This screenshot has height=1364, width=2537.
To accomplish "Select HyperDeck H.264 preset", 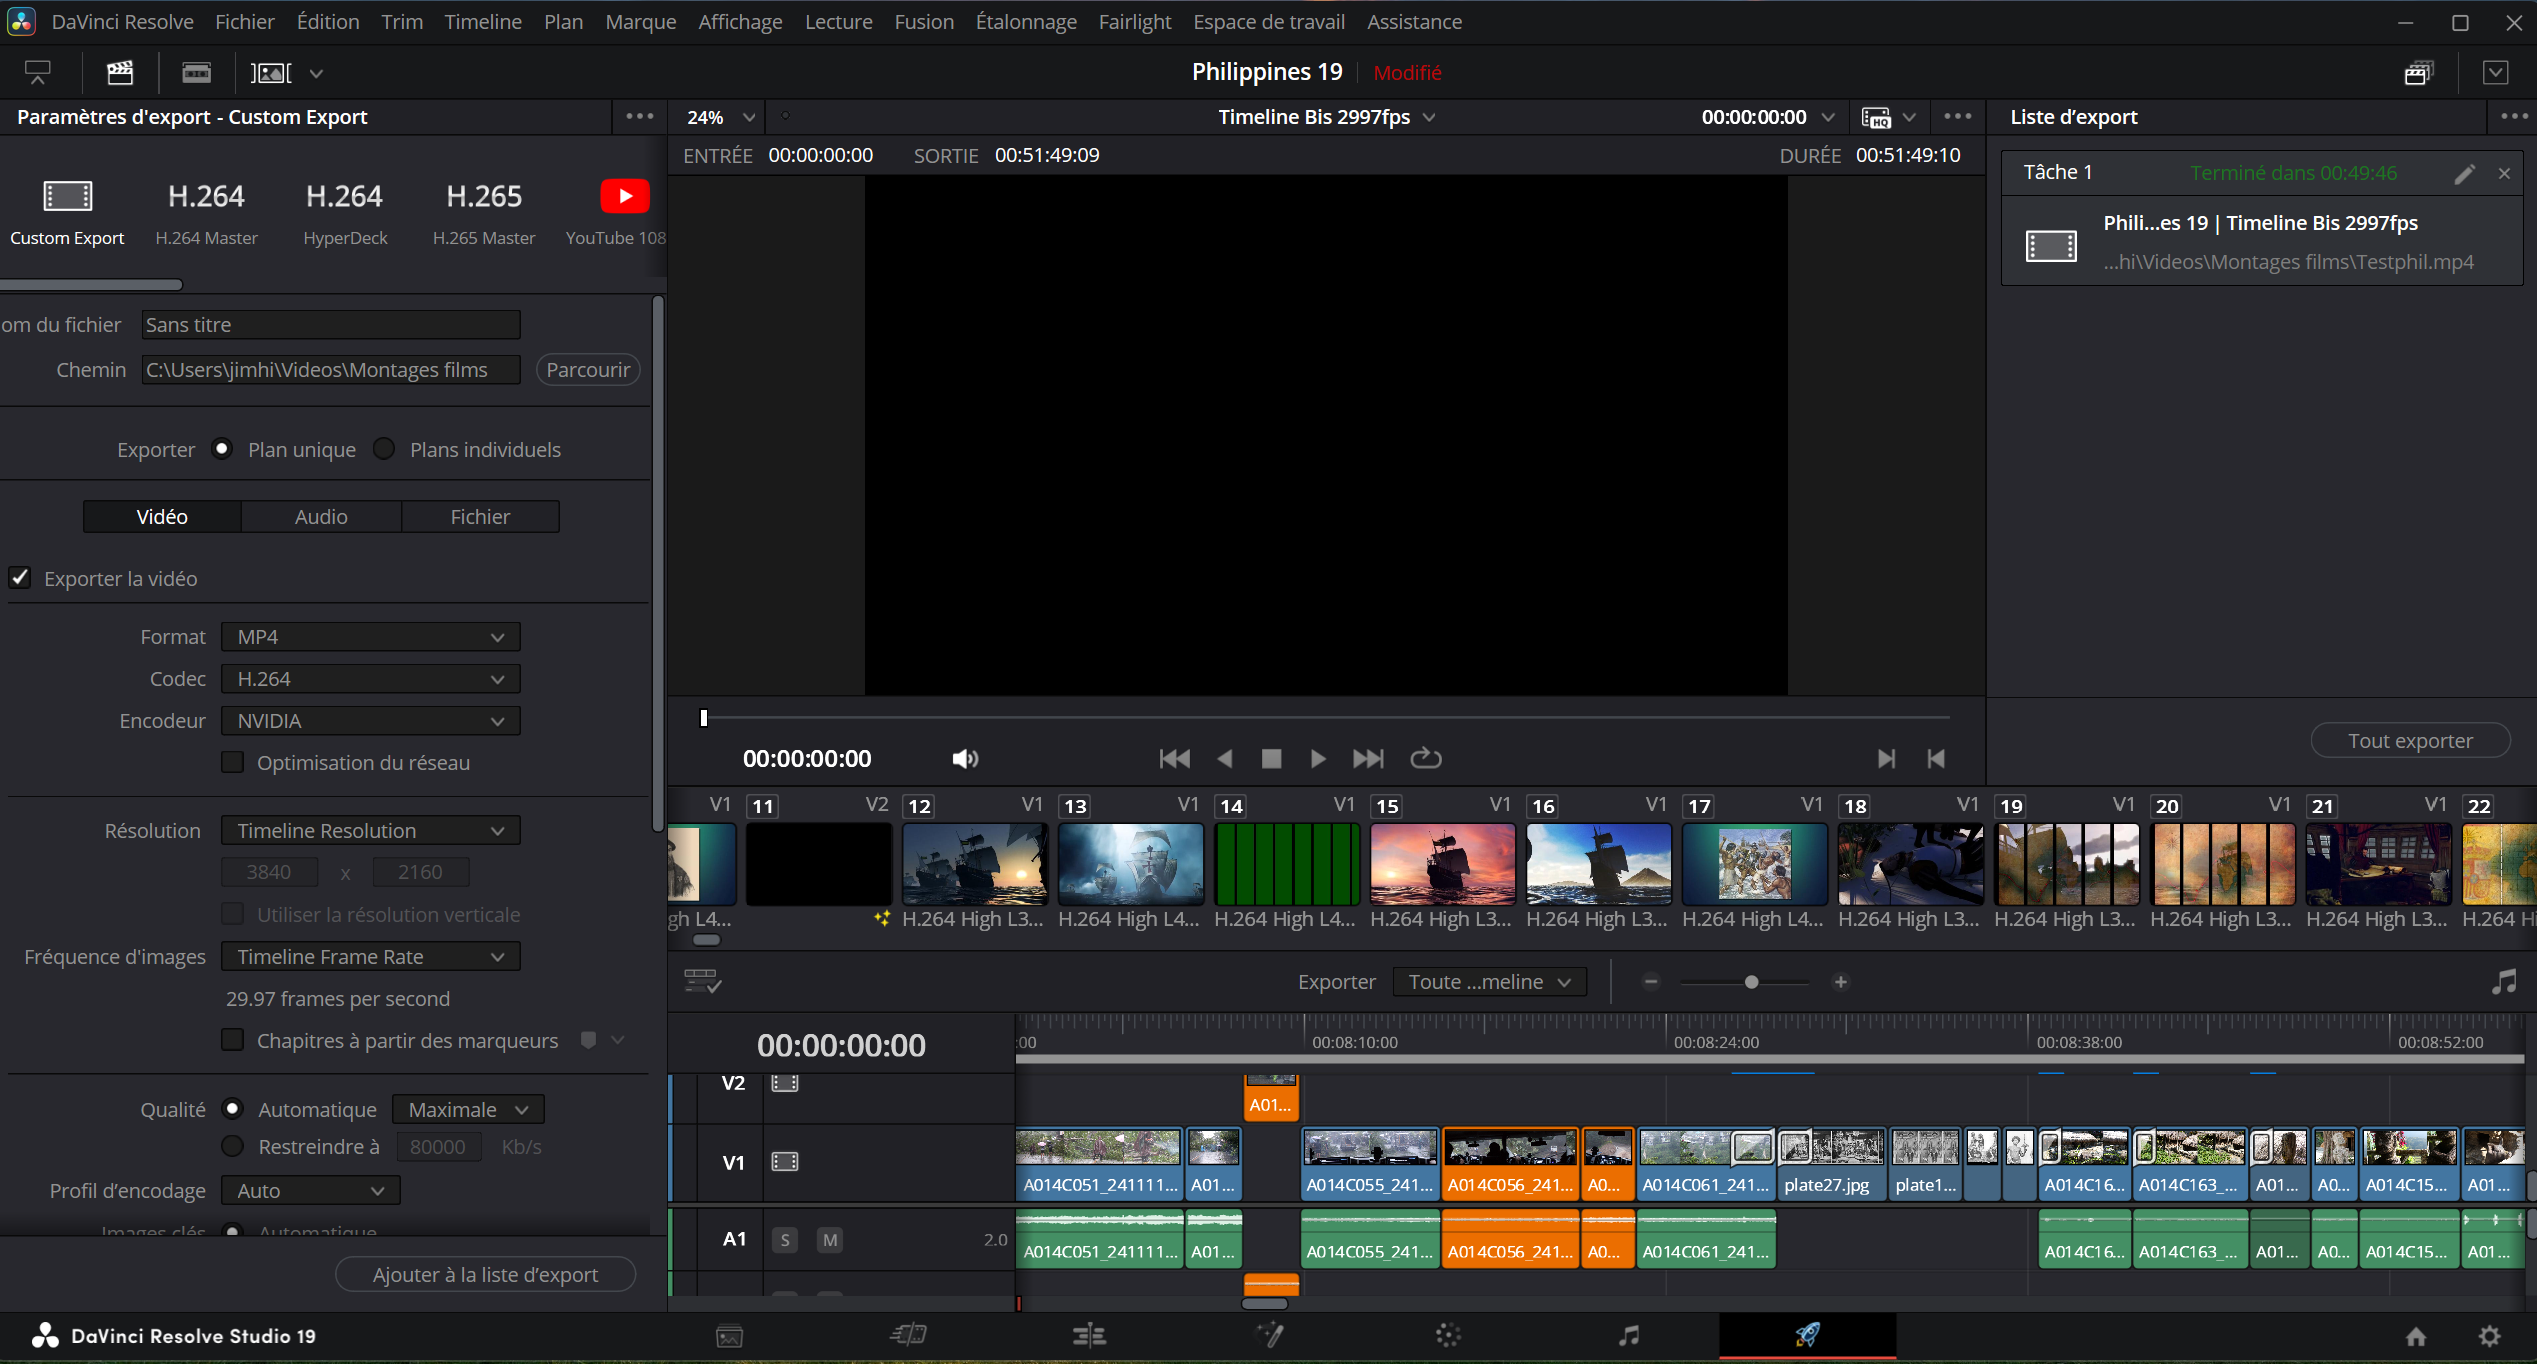I will (345, 212).
